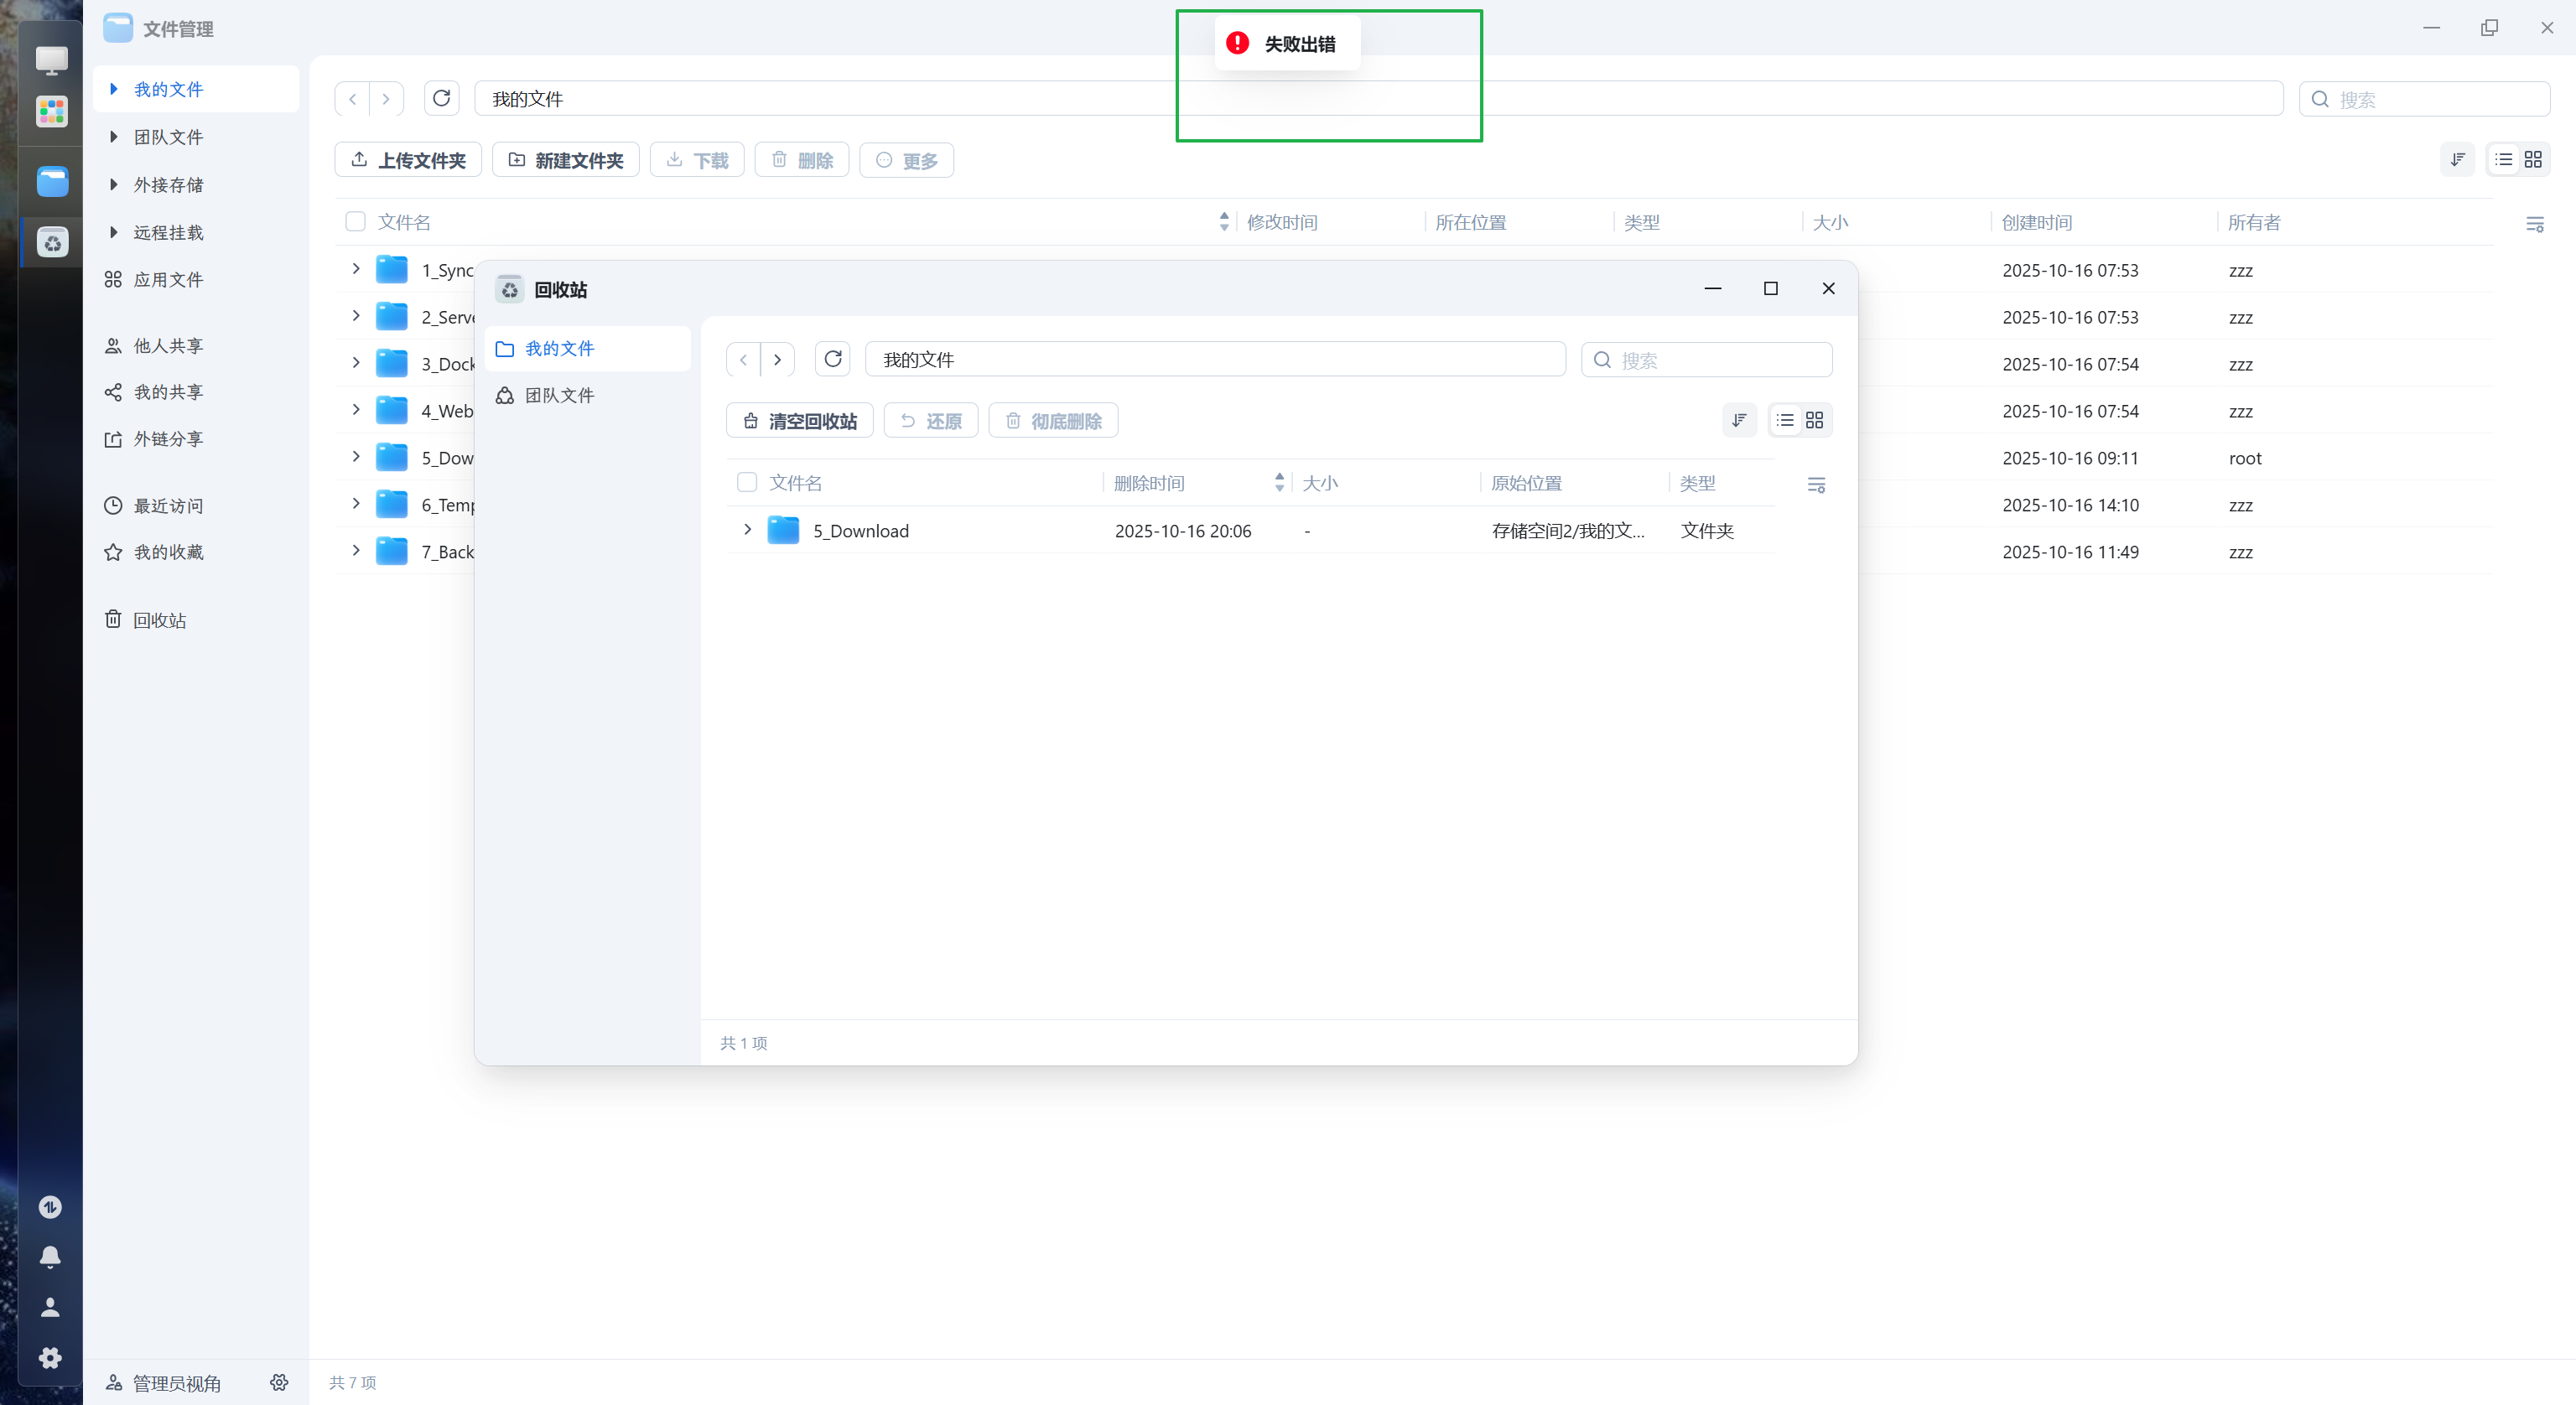2576x1405 pixels.
Task: Expand the 5_Download folder in recycle bin
Action: coord(747,530)
